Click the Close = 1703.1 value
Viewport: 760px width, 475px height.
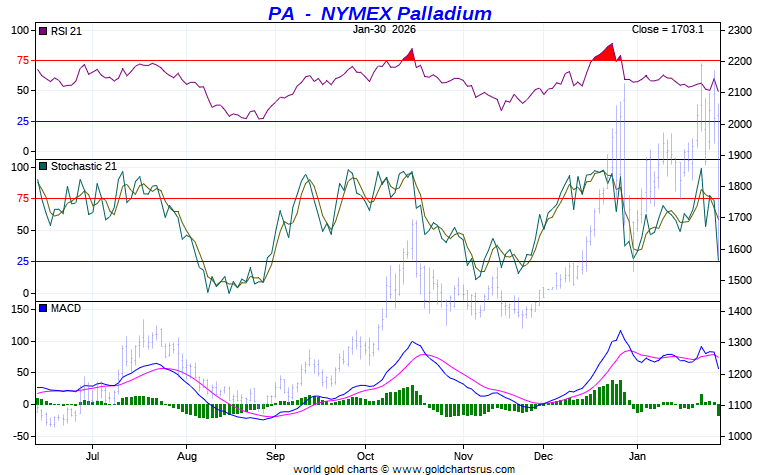[667, 29]
